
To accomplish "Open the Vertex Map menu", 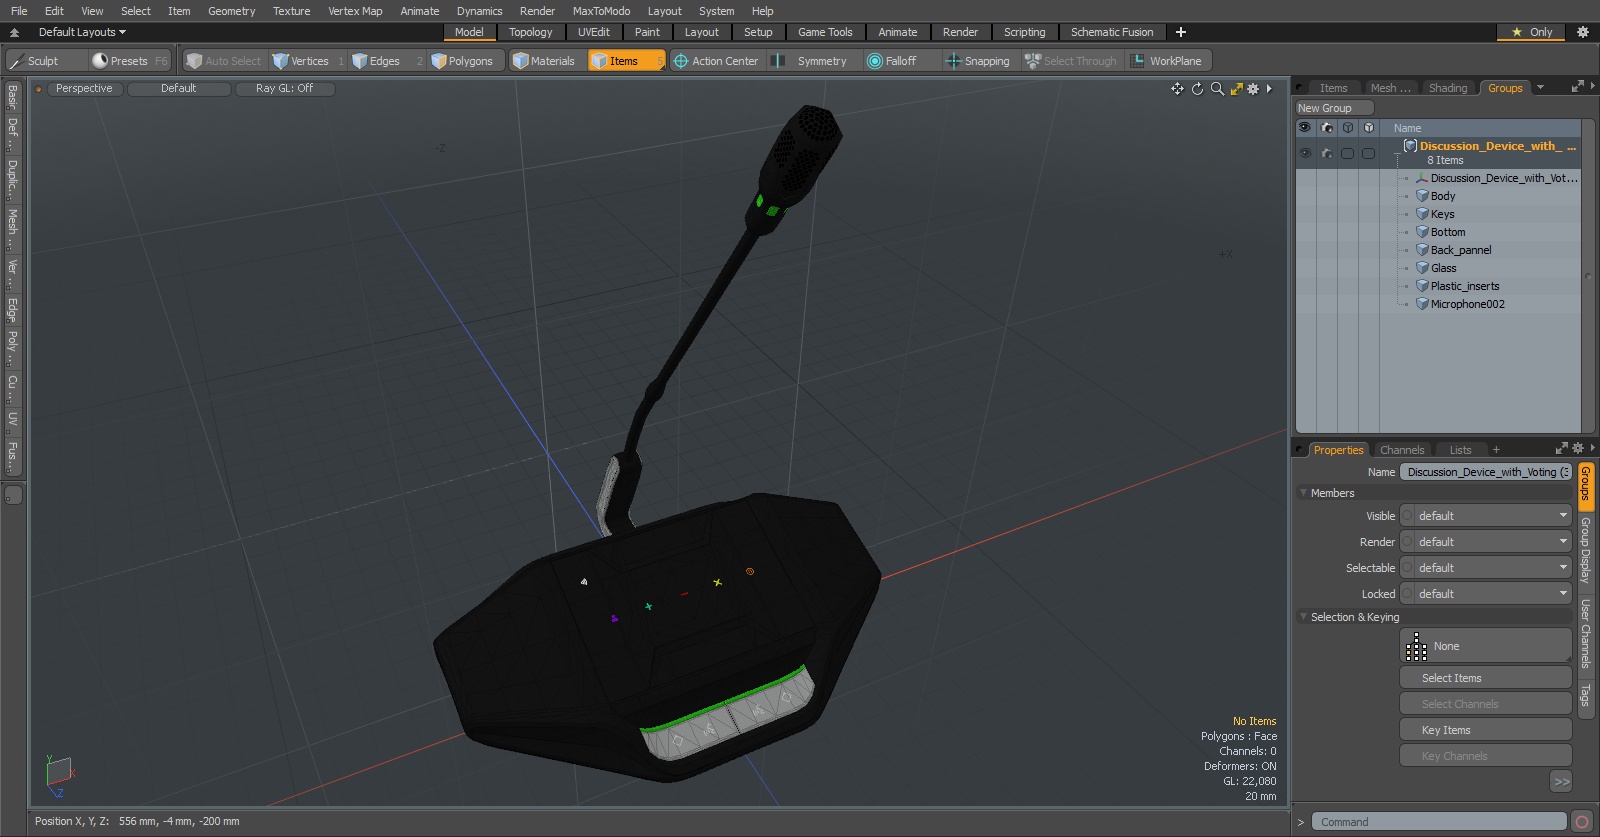I will click(x=355, y=11).
